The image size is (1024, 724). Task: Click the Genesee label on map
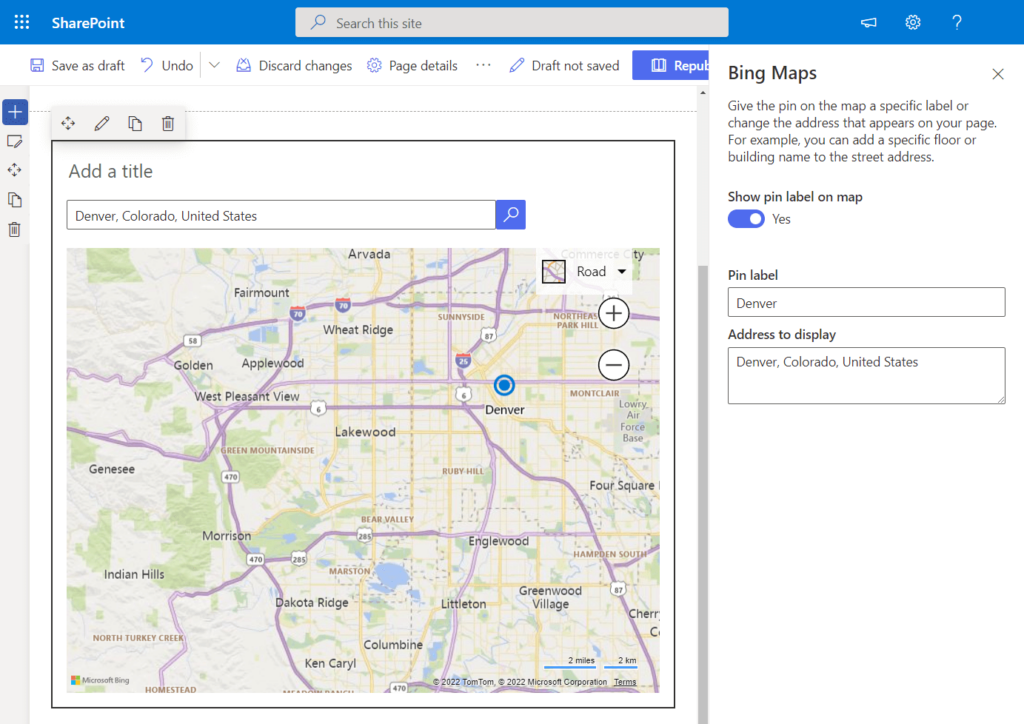(x=112, y=469)
